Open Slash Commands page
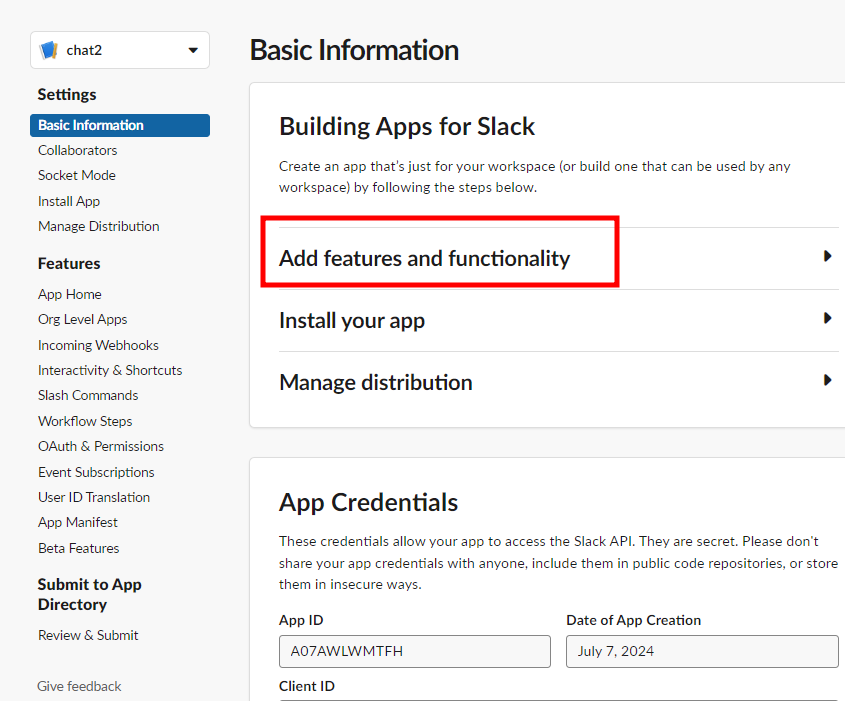This screenshot has height=701, width=845. (88, 395)
